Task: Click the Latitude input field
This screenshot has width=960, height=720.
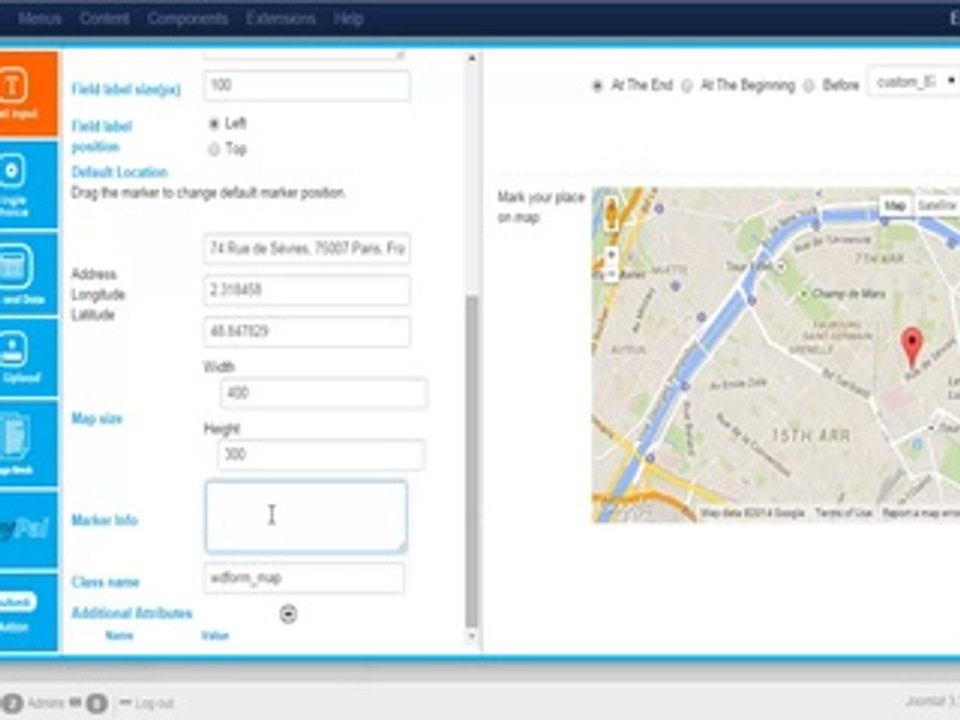Action: pyautogui.click(x=307, y=332)
